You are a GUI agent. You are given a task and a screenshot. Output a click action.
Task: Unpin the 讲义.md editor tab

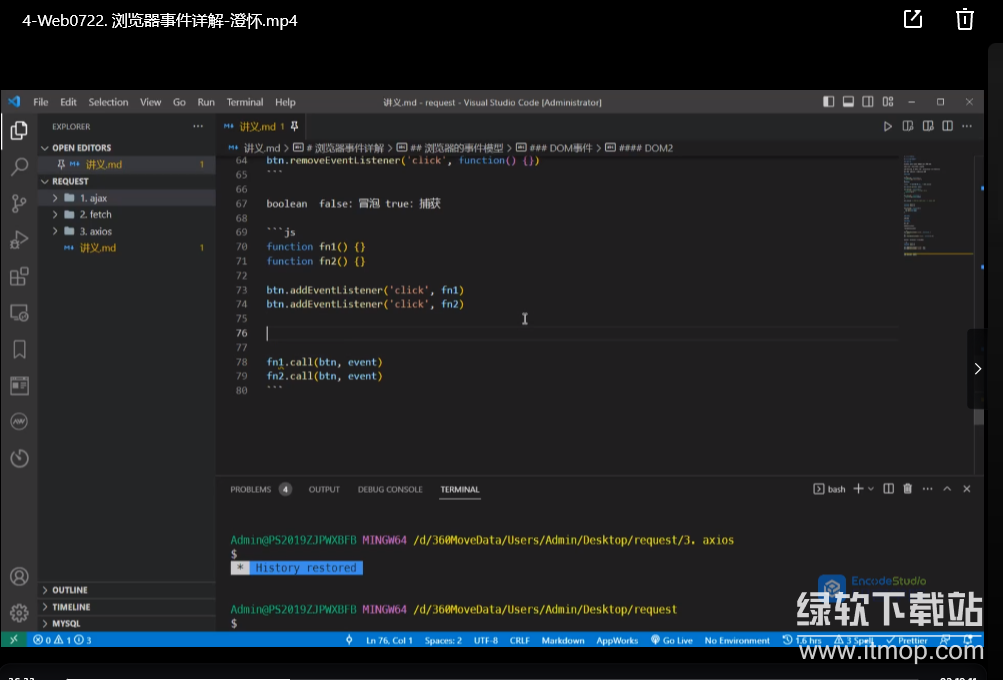pos(294,126)
